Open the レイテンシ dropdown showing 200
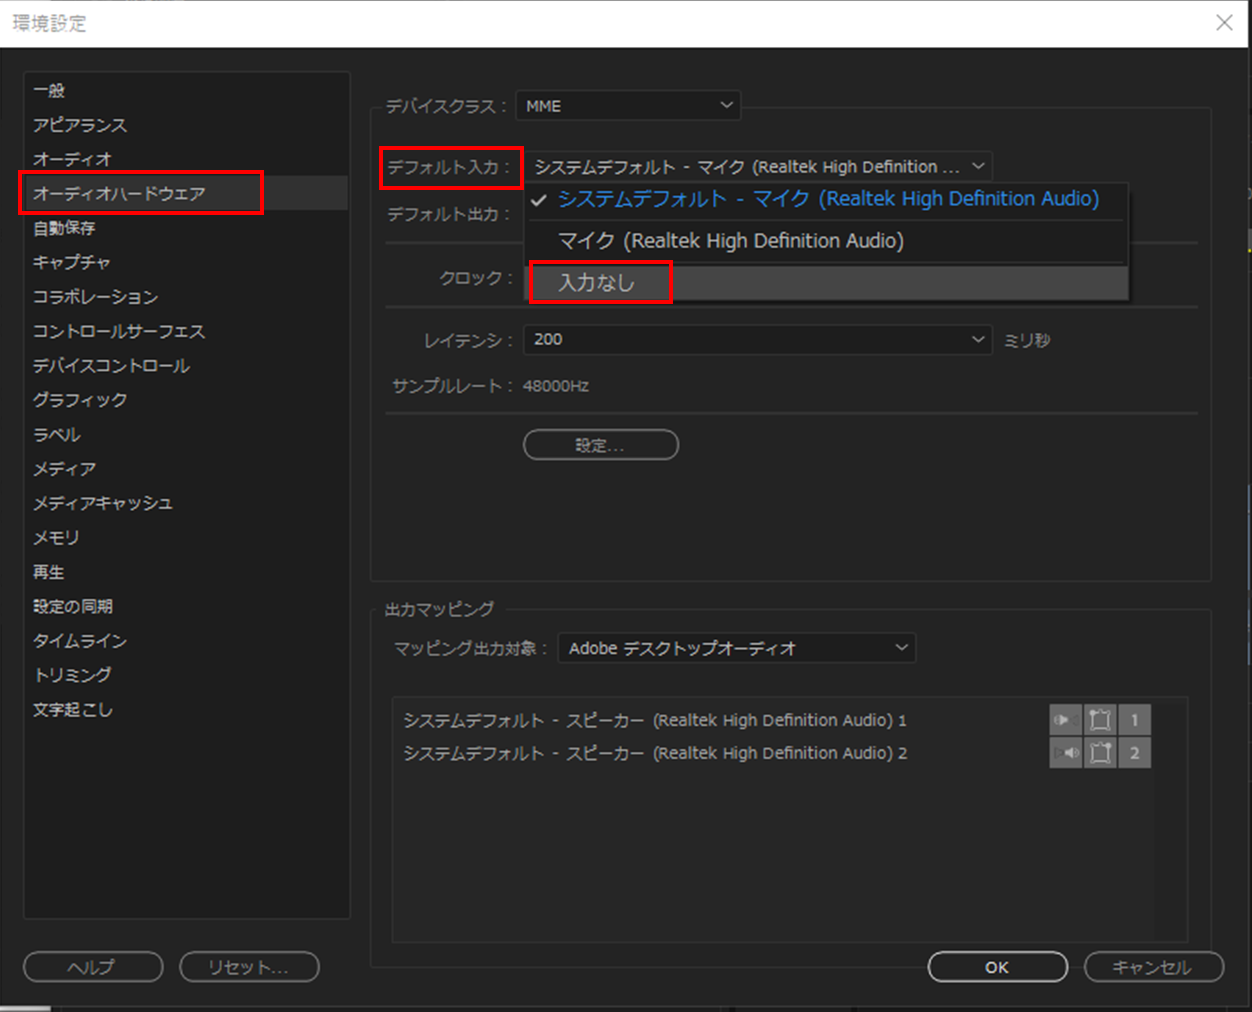Screen dimensions: 1252x1012 tap(758, 340)
